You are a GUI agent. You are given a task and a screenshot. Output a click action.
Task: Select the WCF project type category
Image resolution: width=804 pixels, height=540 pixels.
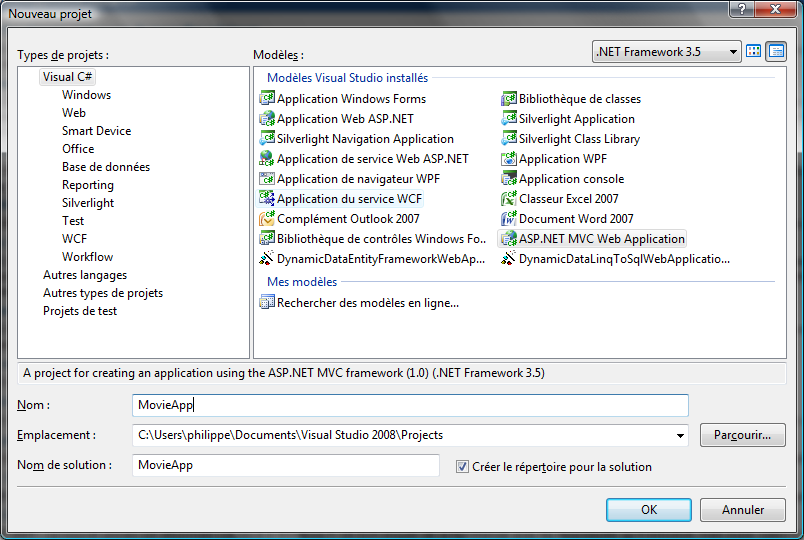pyautogui.click(x=75, y=239)
